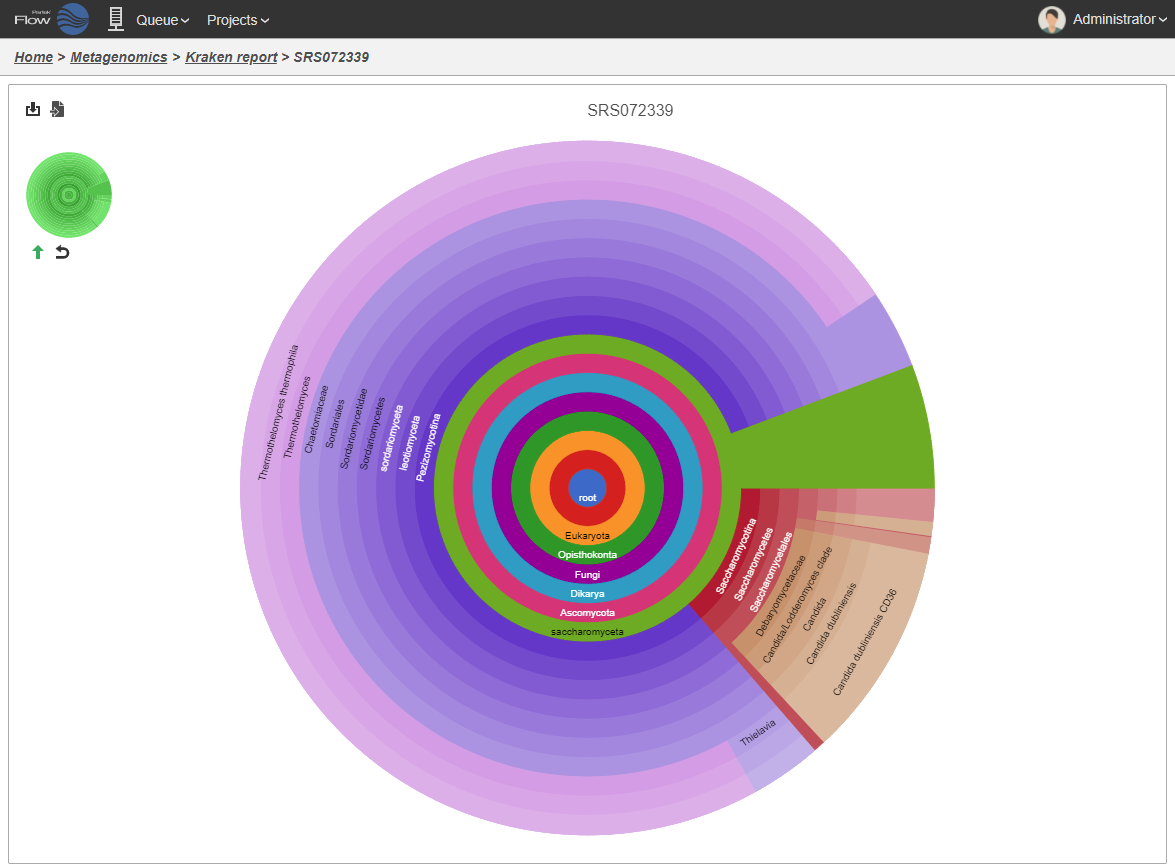Viewport: 1175px width, 864px height.
Task: Click the Candida dubliniensis CD36 segment
Action: [865, 641]
